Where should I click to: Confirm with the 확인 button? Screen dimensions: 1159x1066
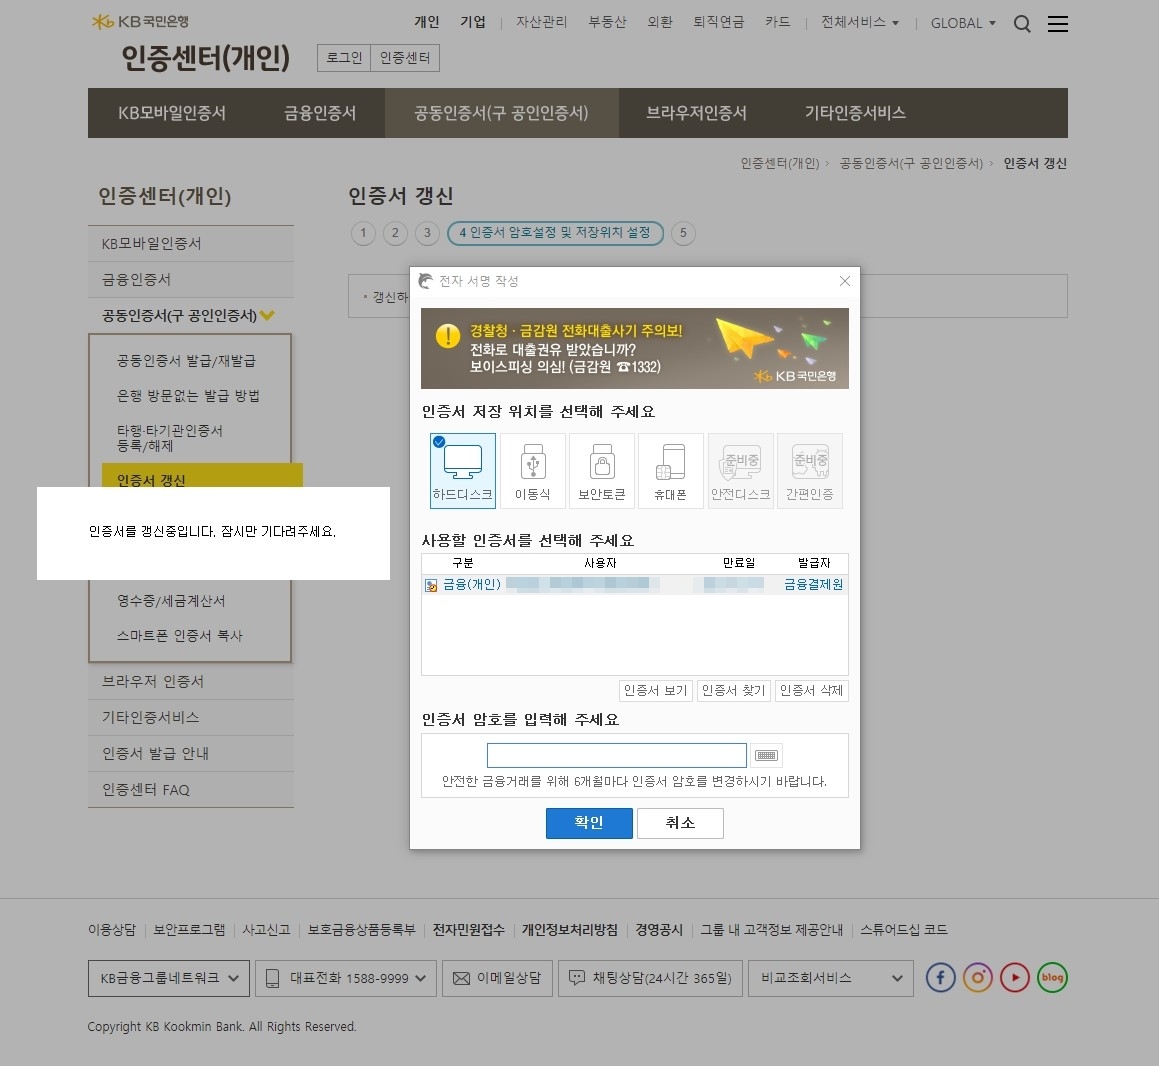589,823
